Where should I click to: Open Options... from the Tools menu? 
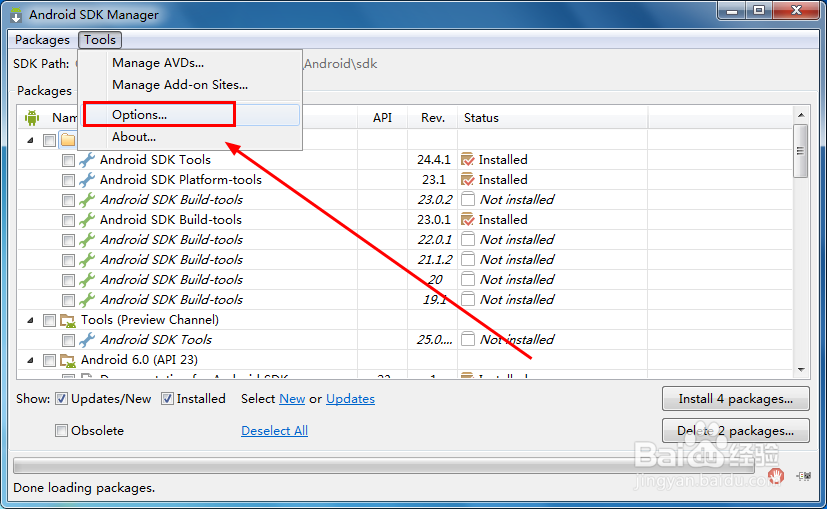(x=139, y=115)
